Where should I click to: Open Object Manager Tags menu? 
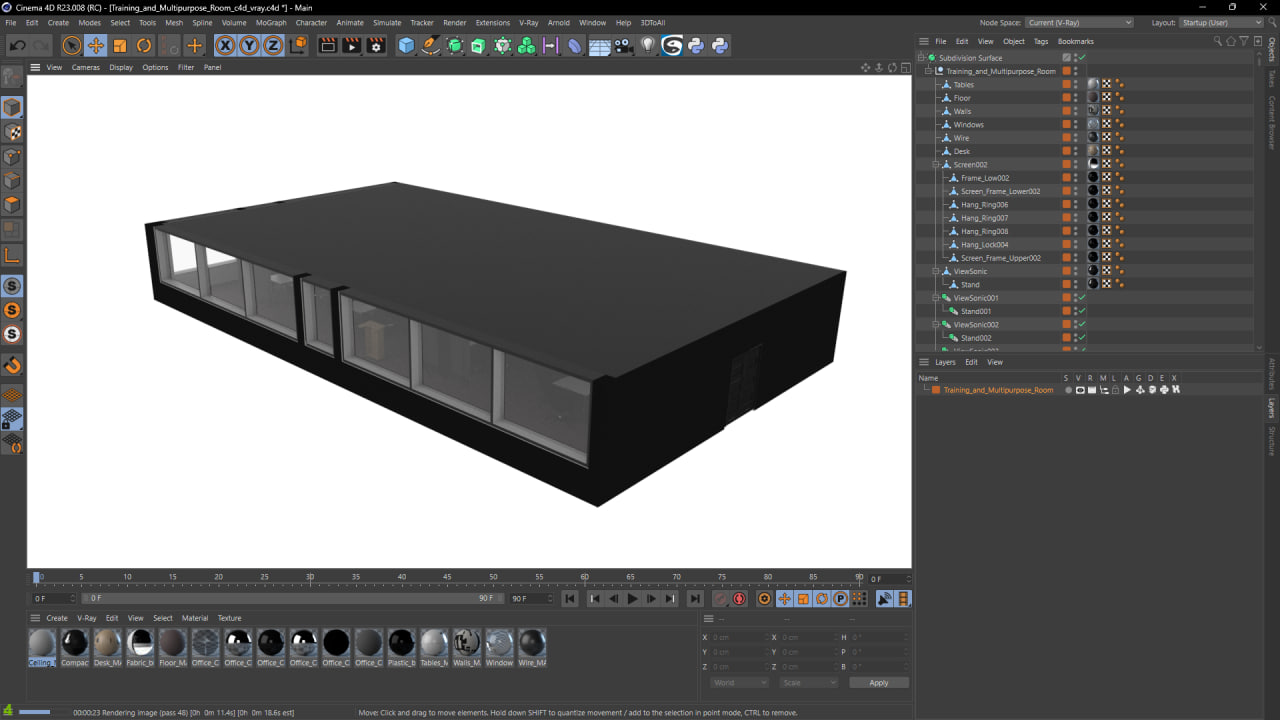[x=1041, y=41]
